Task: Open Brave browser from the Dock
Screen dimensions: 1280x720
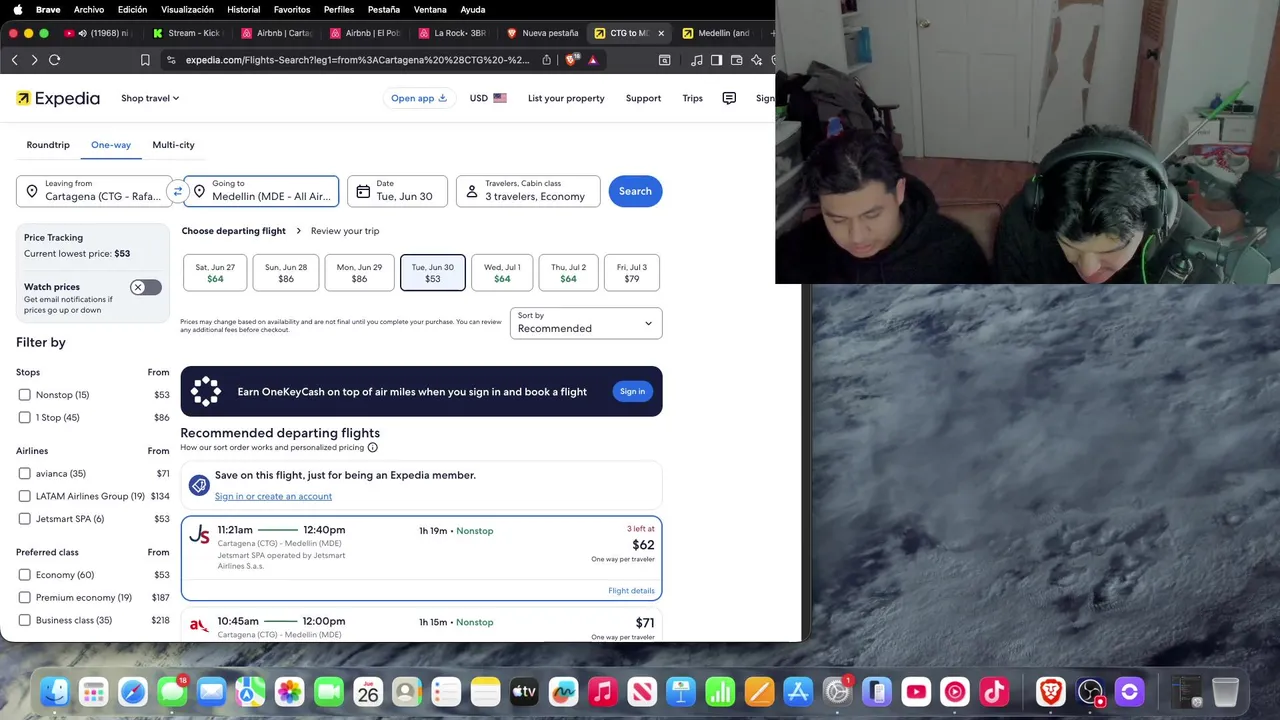Action: tap(1050, 691)
